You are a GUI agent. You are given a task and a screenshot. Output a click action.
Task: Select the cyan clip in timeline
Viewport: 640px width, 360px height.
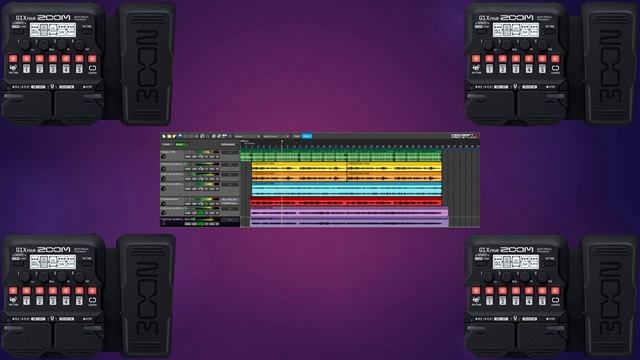[x=347, y=189]
